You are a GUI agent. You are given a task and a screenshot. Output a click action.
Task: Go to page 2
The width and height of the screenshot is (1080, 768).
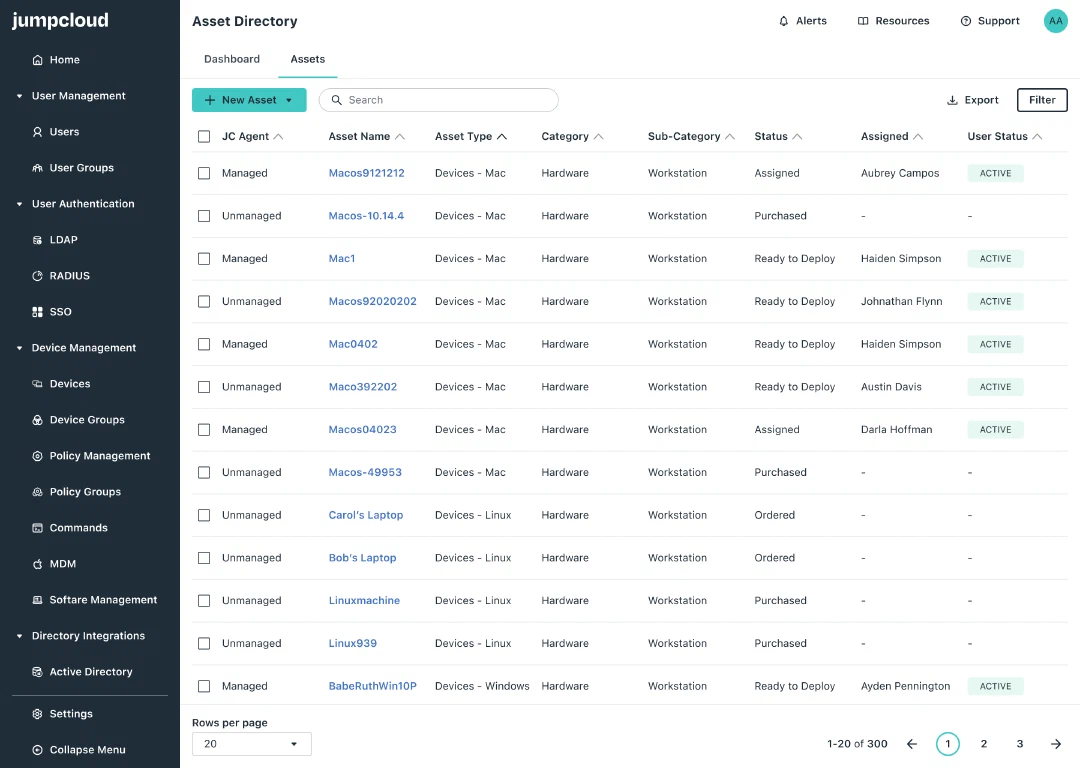coord(984,744)
